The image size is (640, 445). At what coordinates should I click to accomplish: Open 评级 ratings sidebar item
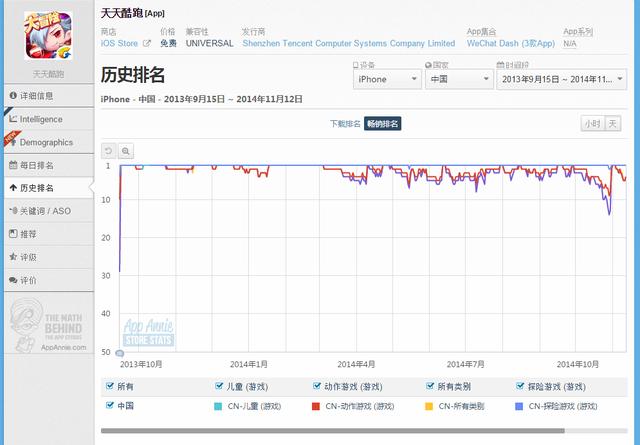47,257
